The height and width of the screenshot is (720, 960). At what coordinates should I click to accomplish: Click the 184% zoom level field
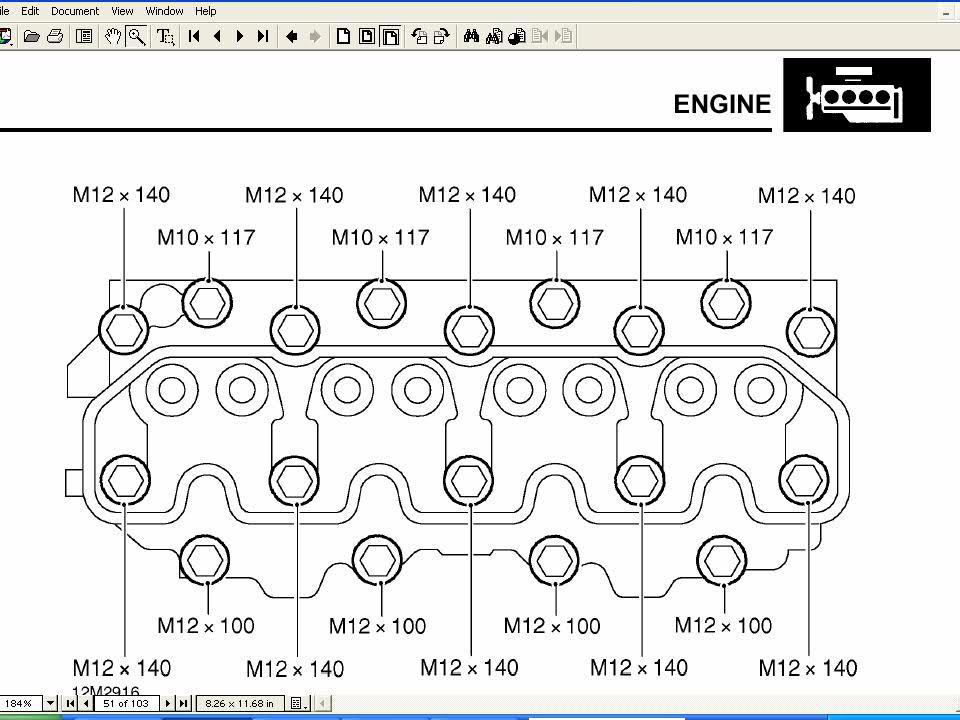tap(20, 704)
